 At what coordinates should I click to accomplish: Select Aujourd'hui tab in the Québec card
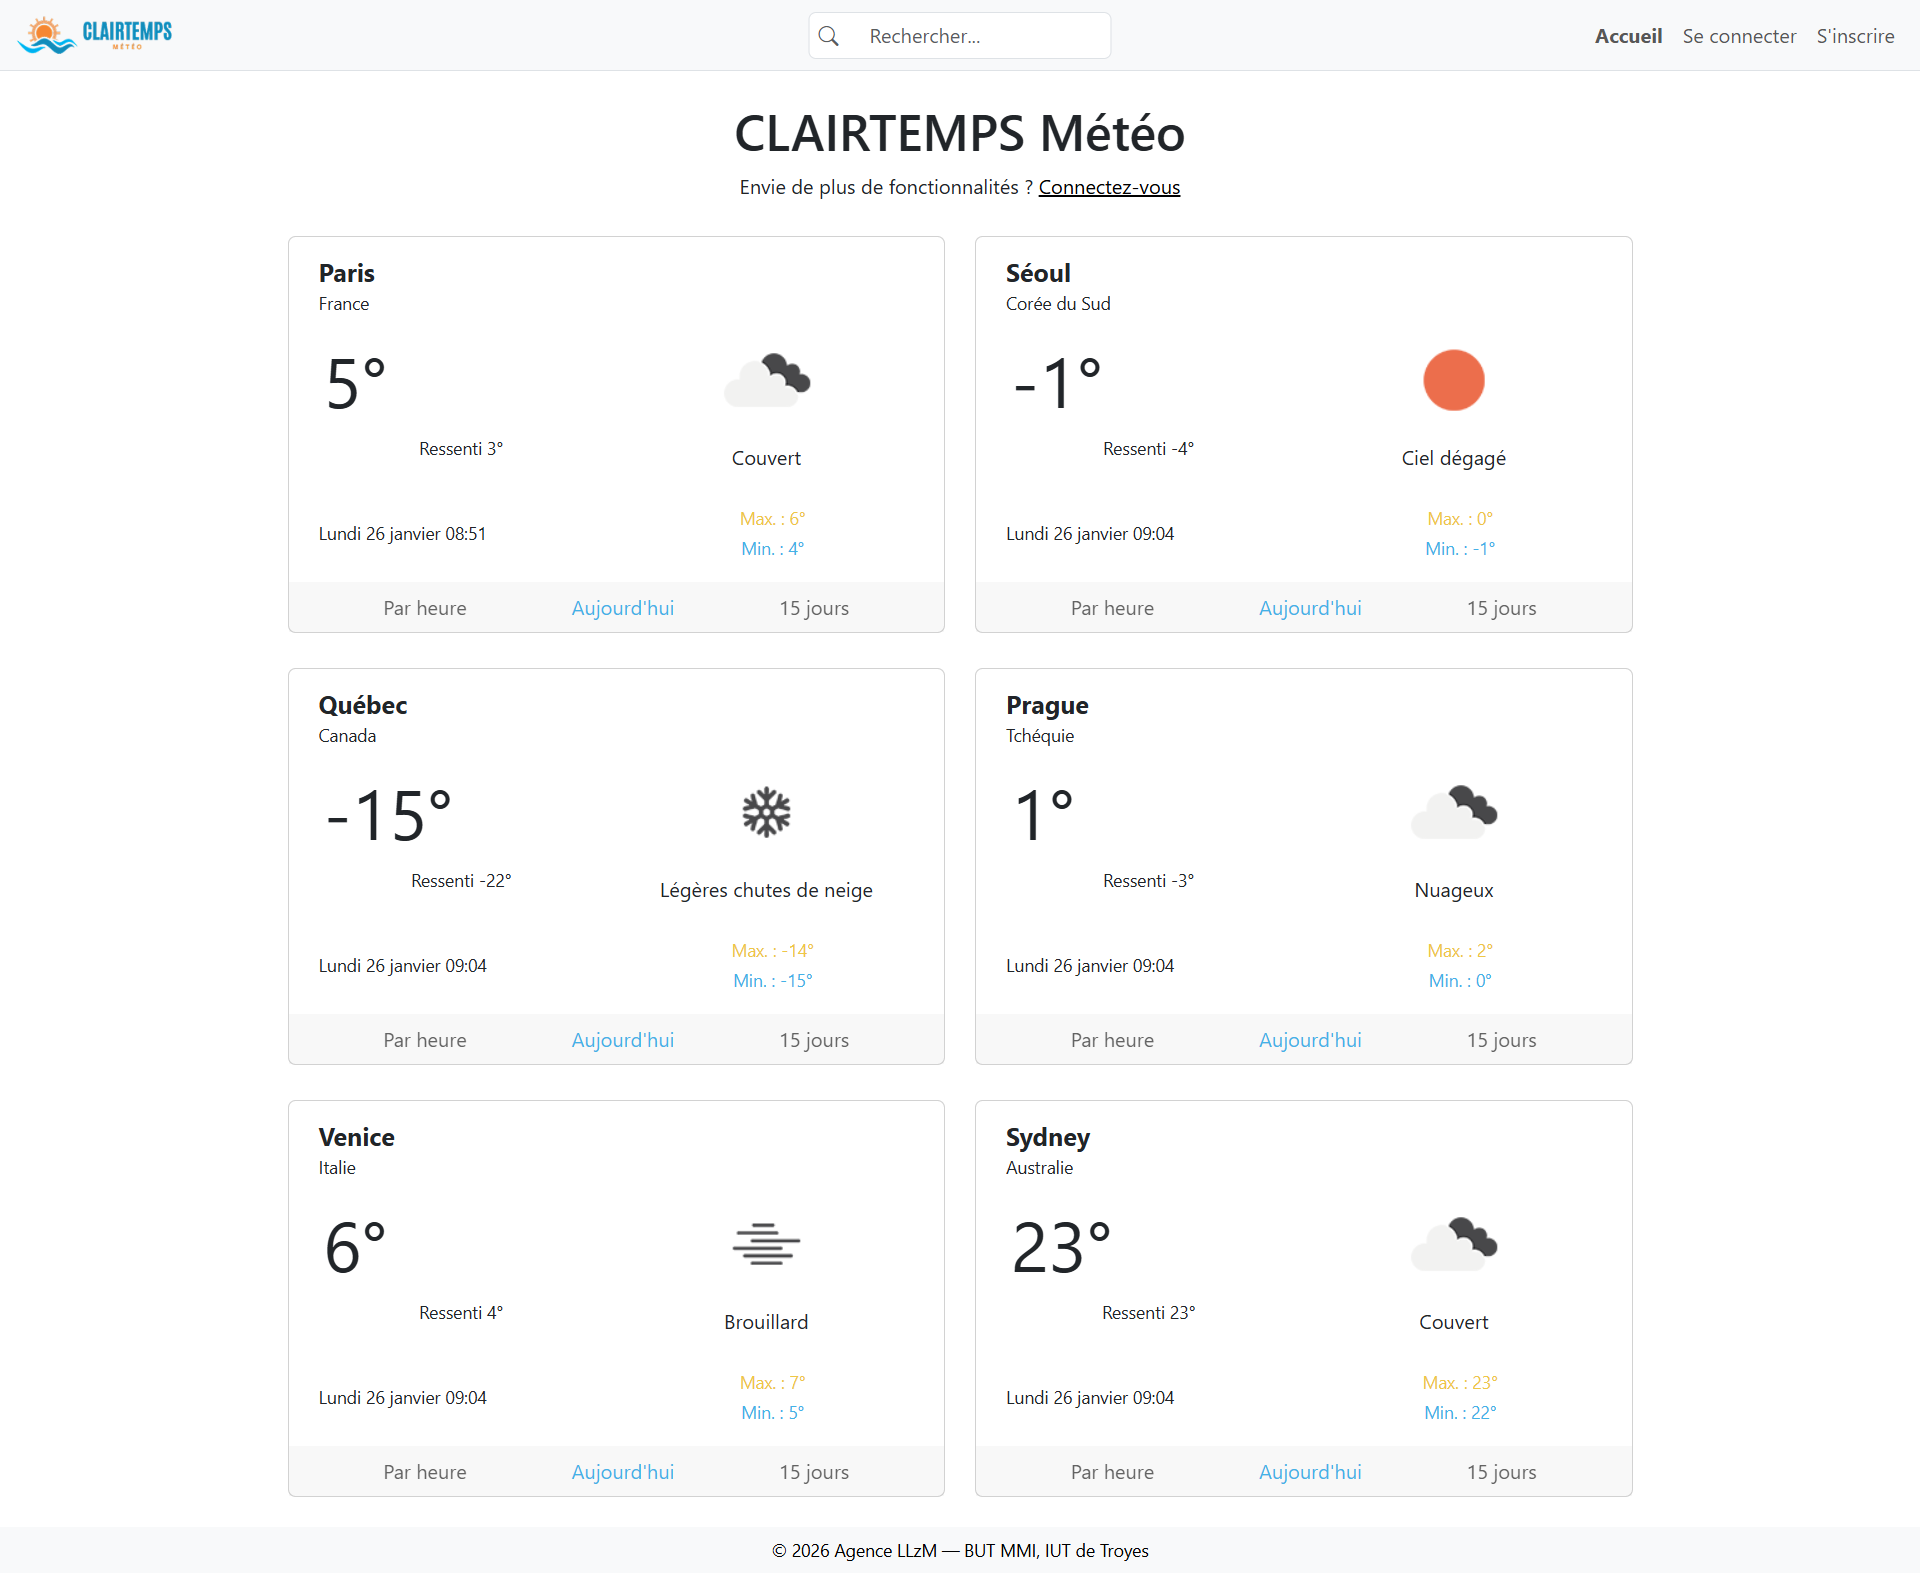pos(622,1040)
